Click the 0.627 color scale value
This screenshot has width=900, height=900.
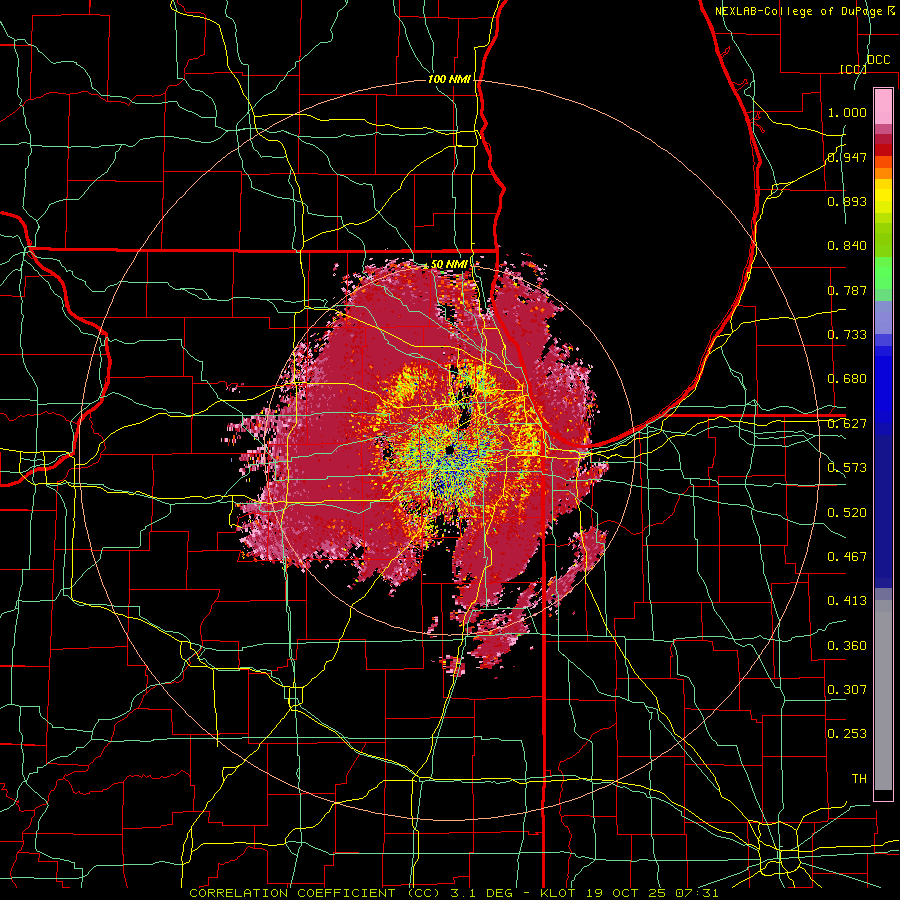847,424
